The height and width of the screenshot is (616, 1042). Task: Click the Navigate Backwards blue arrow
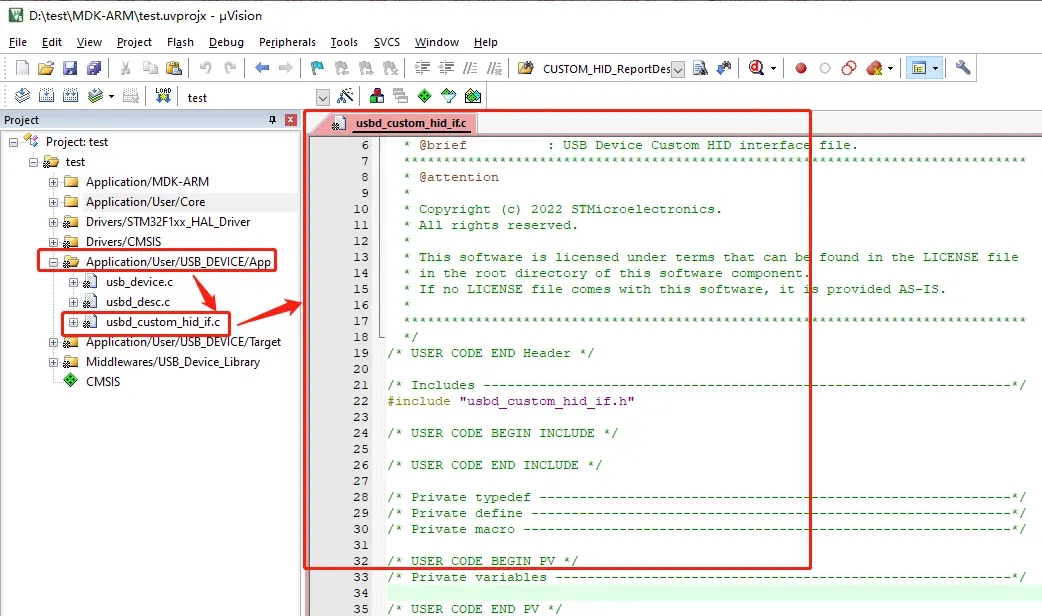262,68
